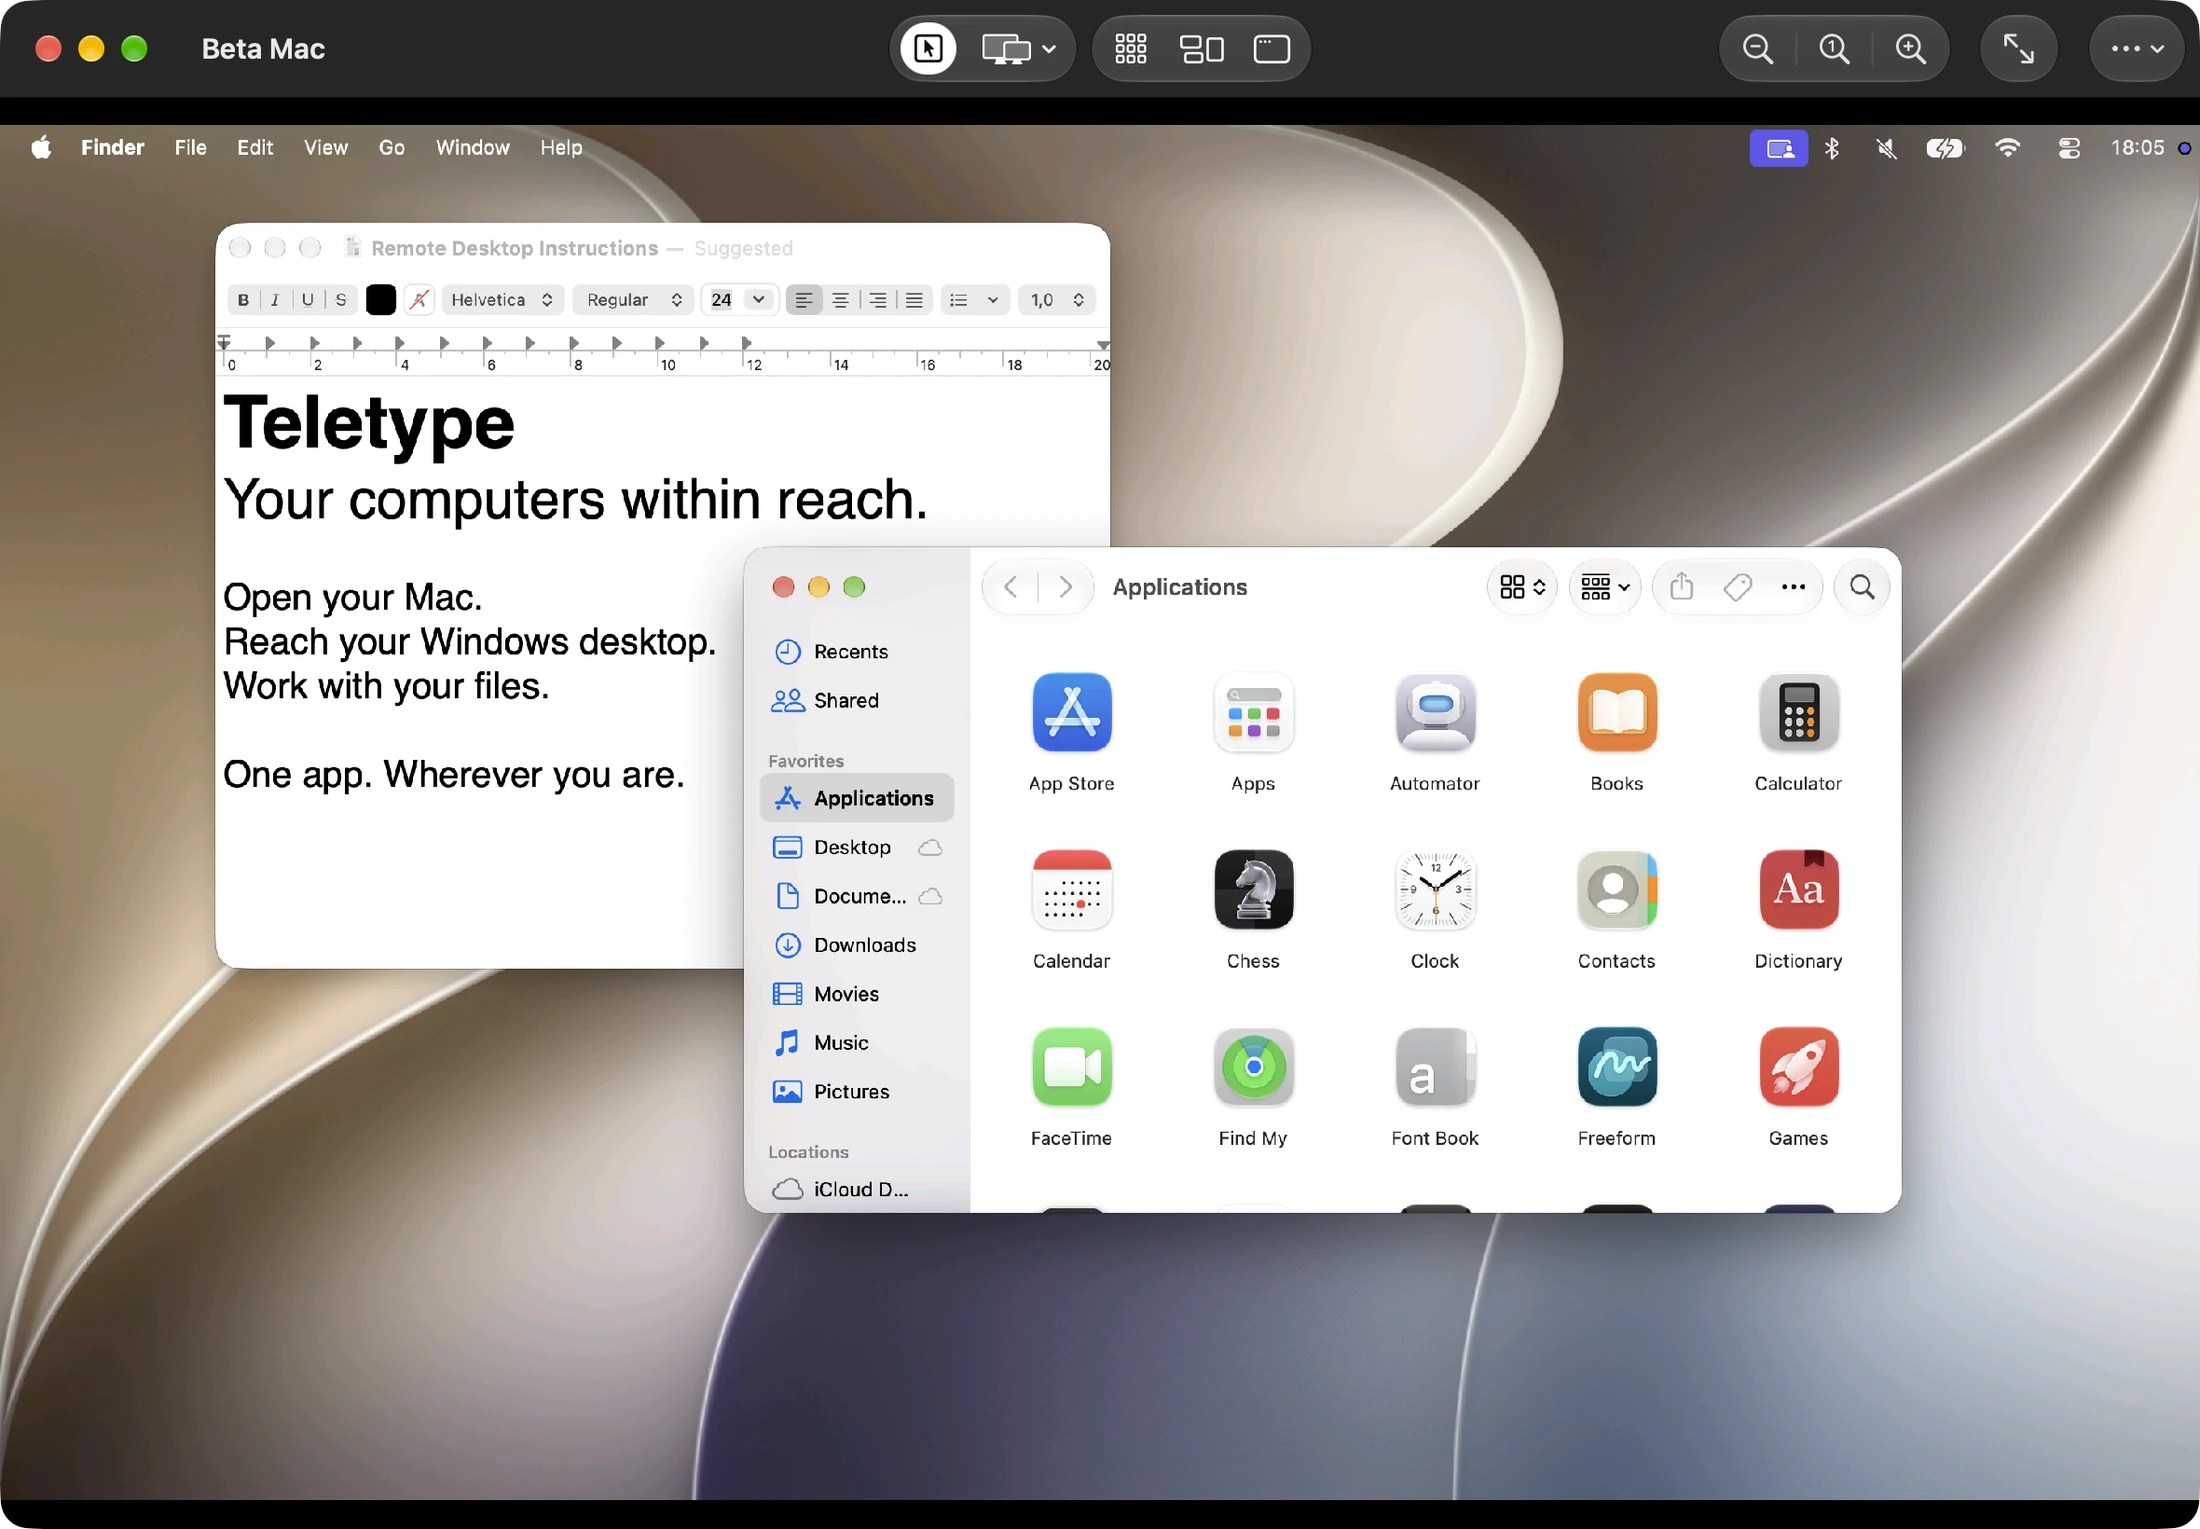This screenshot has height=1529, width=2200.
Task: Open search in Finder window
Action: click(x=1862, y=587)
